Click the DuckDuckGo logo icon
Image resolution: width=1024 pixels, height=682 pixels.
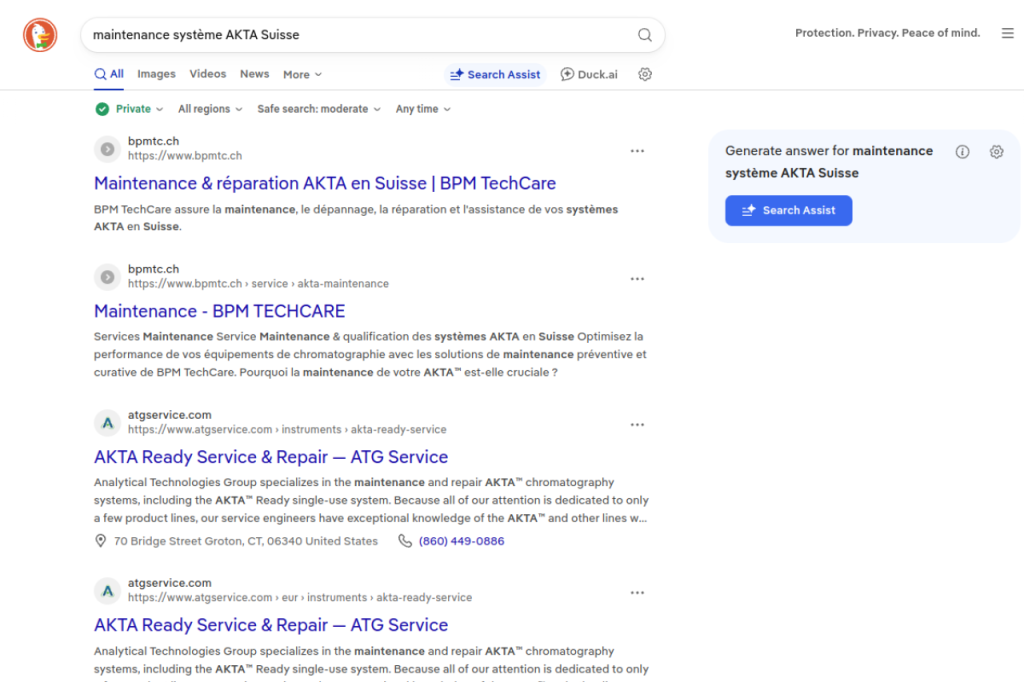tap(40, 35)
